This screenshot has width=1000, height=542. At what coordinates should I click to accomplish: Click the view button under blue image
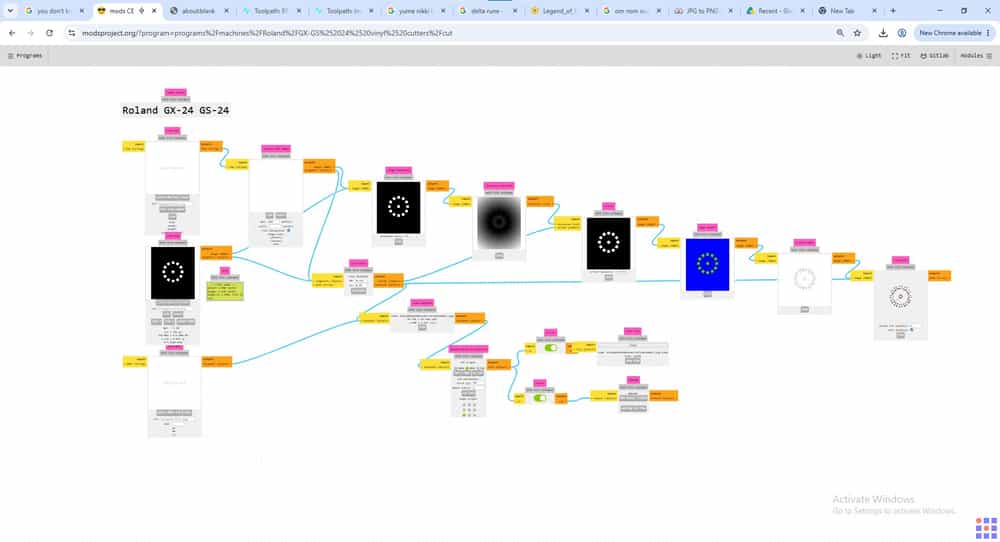pyautogui.click(x=707, y=295)
